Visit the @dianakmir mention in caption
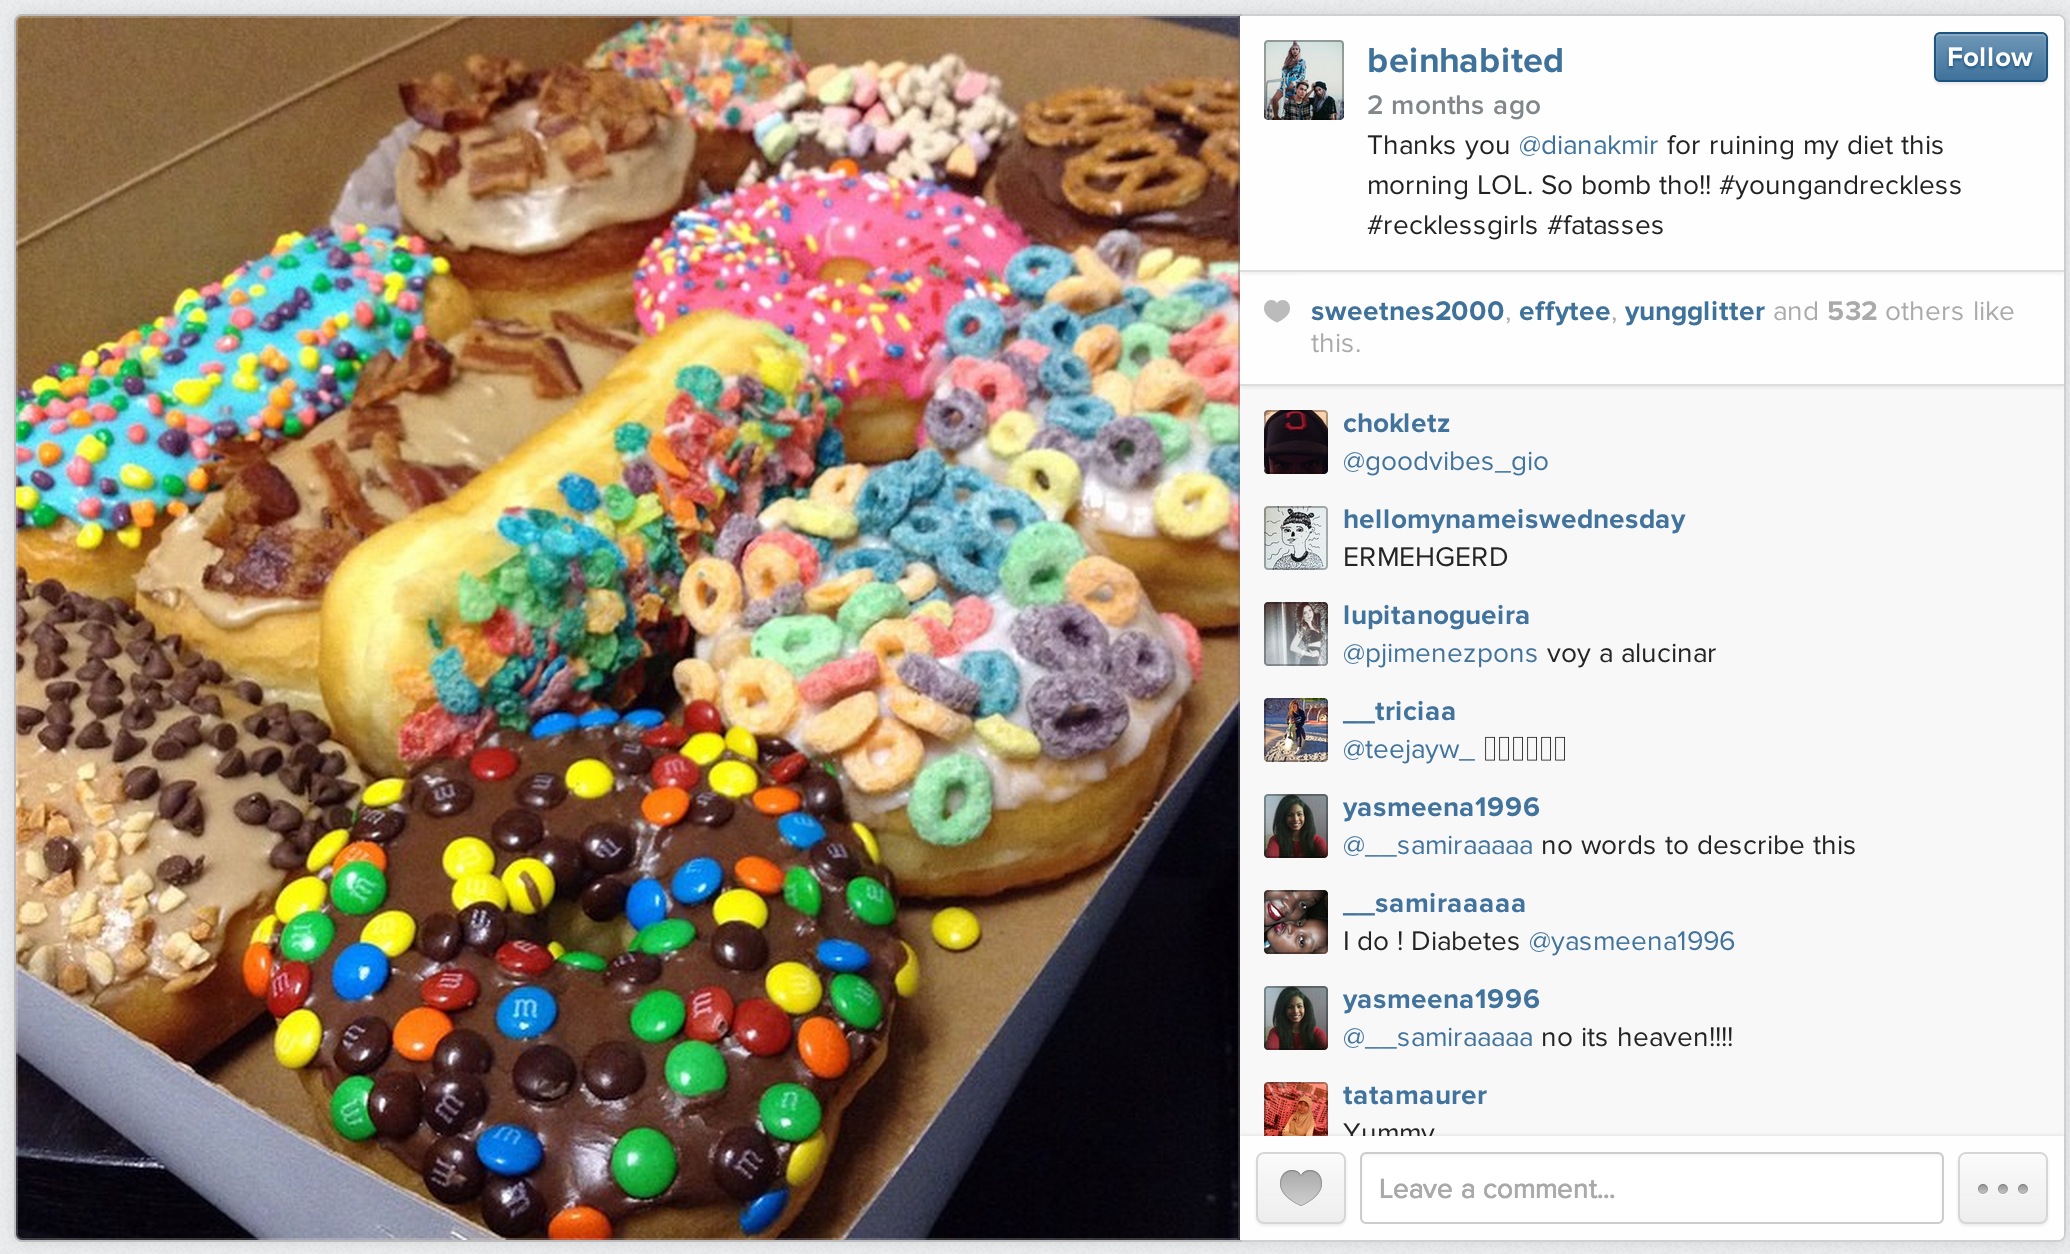The width and height of the screenshot is (2070, 1254). pos(1588,146)
